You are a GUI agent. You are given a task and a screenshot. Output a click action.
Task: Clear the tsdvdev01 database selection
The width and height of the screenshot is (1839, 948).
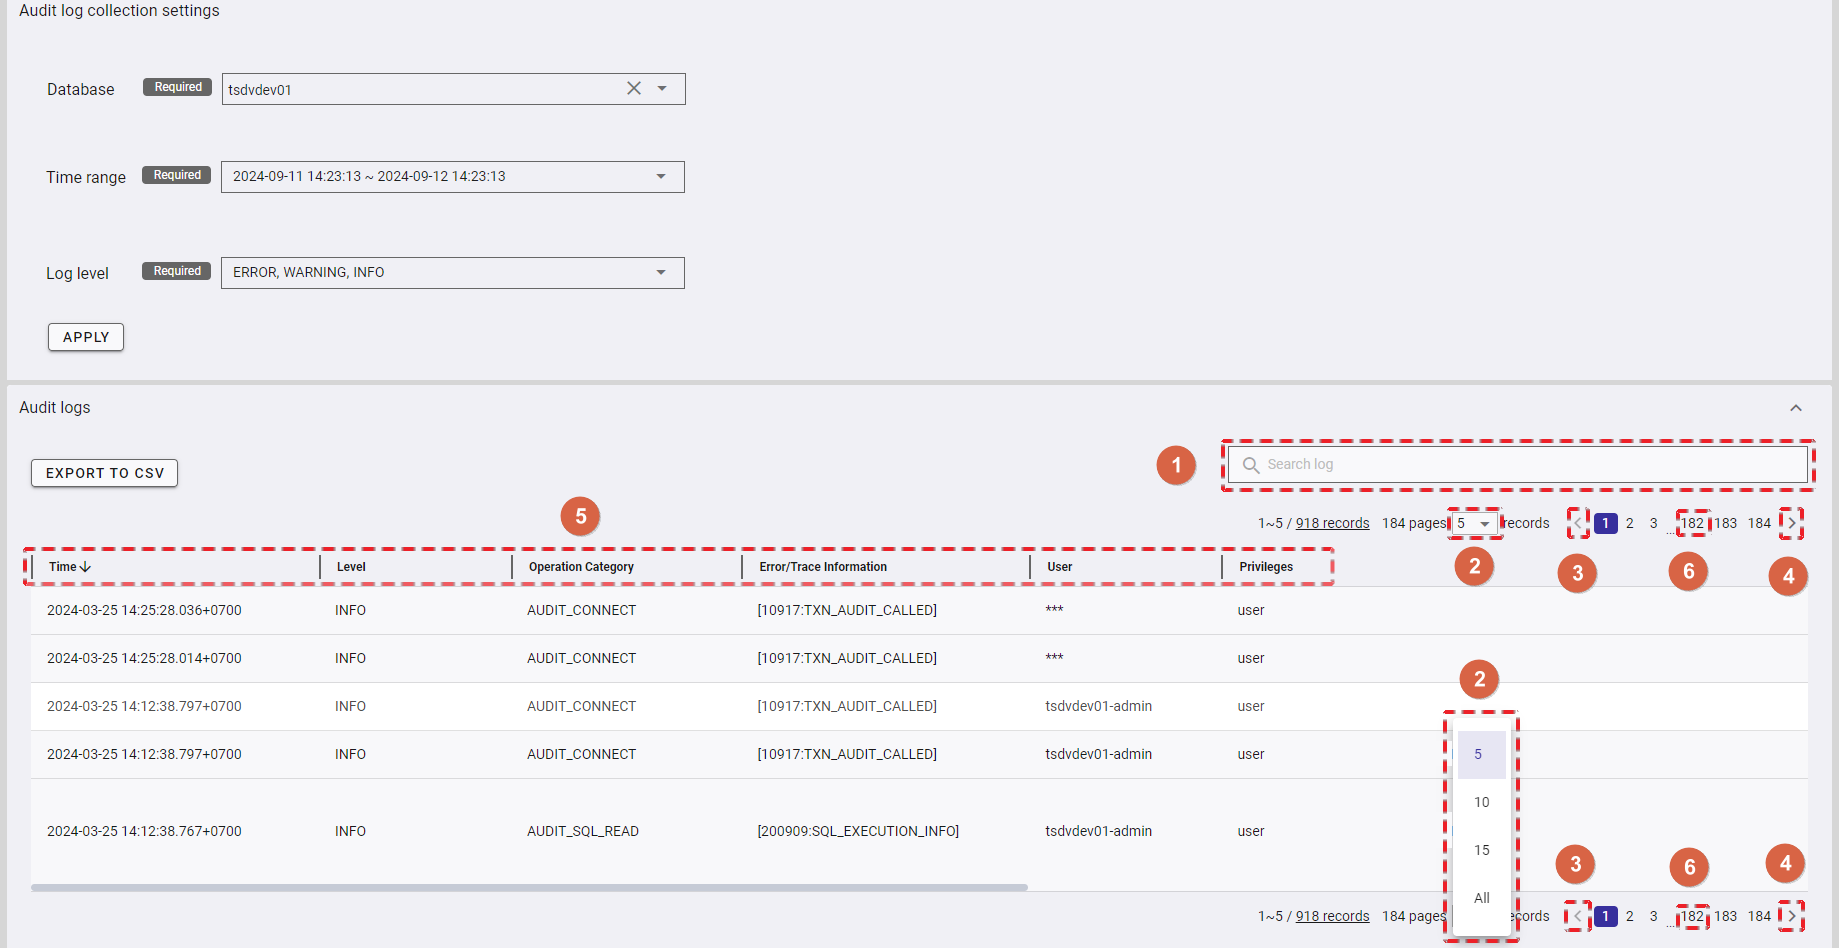[x=633, y=89]
